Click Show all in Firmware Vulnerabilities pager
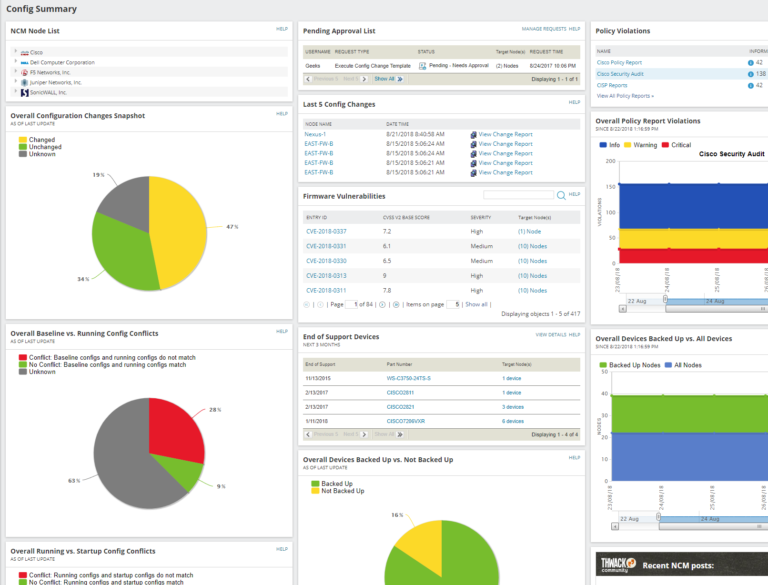768x585 pixels. [476, 304]
